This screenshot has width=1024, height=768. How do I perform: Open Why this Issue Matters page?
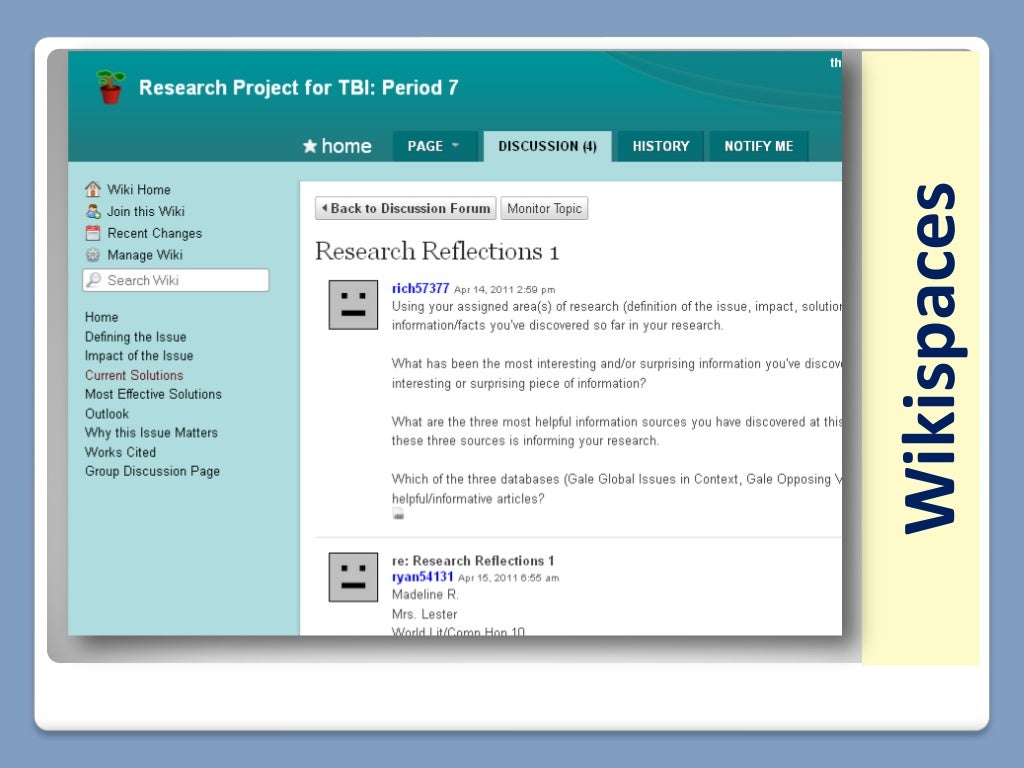[x=151, y=432]
